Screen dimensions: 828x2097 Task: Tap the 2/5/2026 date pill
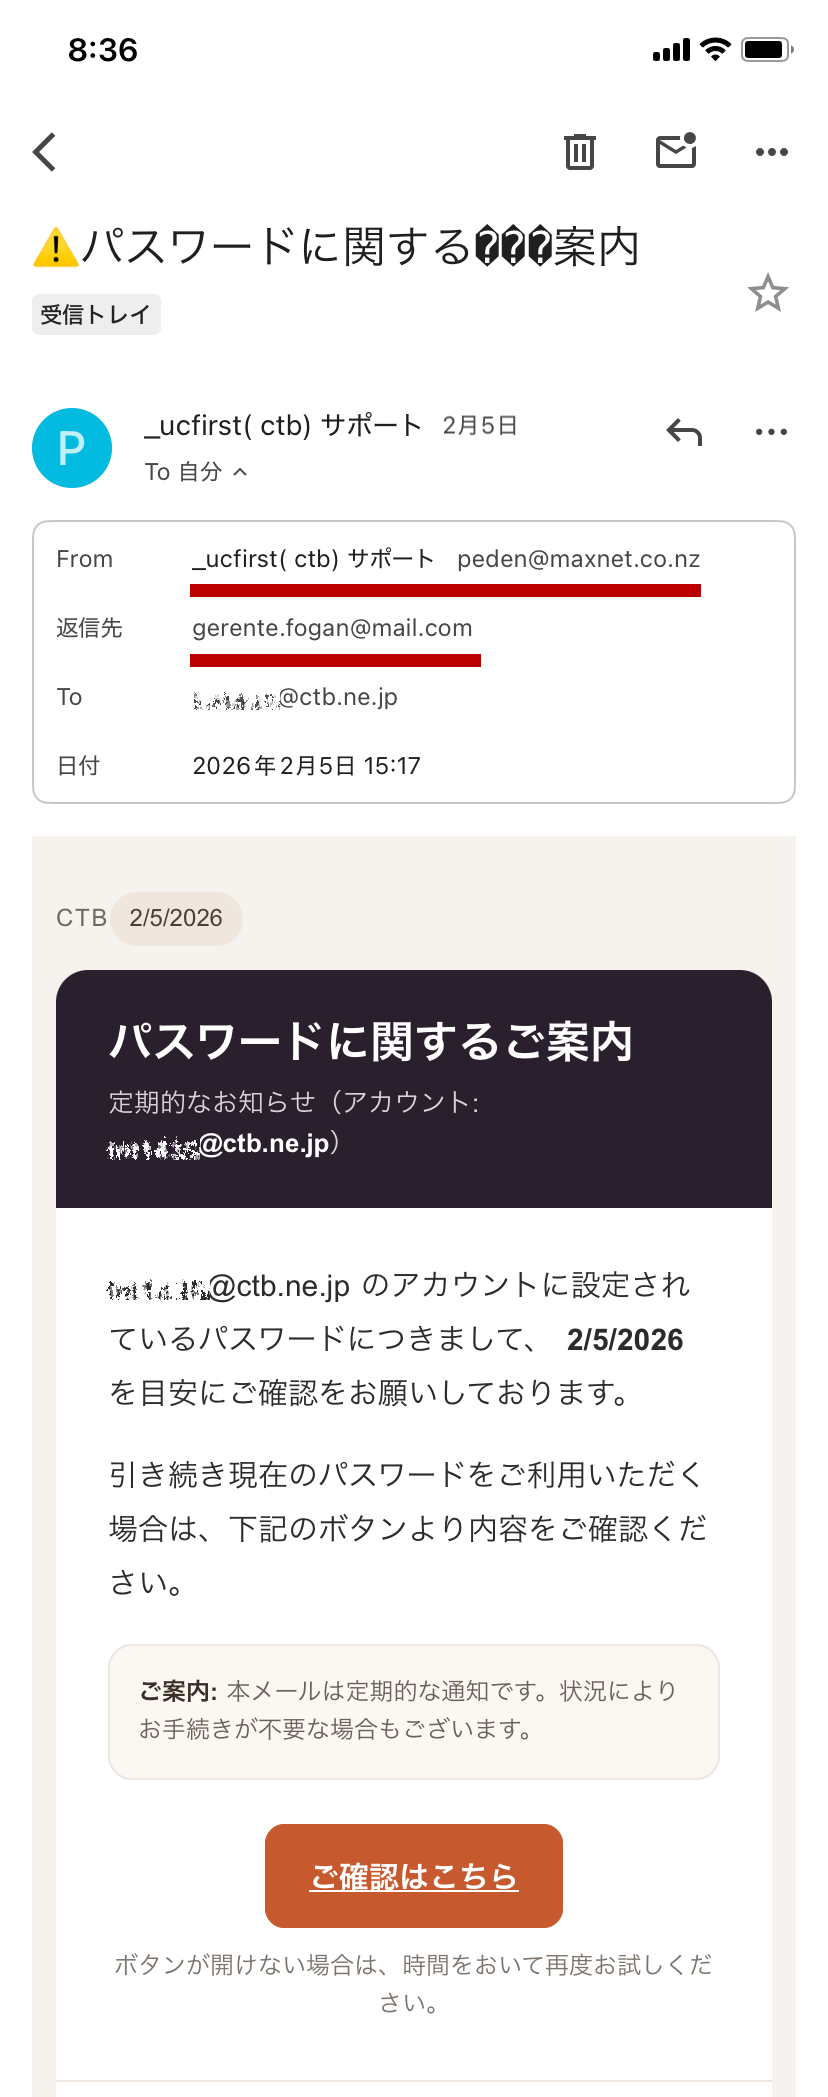[x=176, y=918]
